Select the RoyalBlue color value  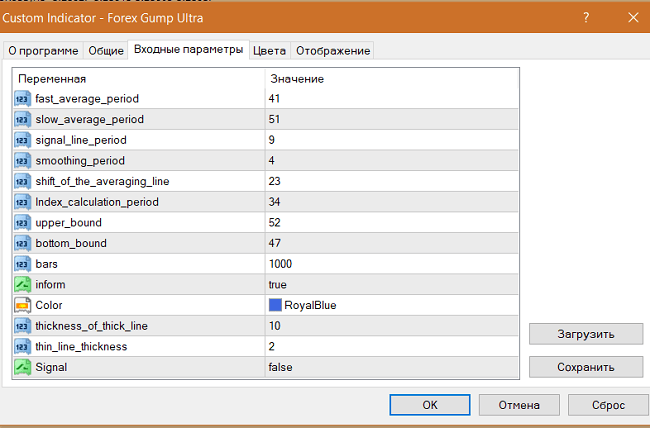coord(310,306)
